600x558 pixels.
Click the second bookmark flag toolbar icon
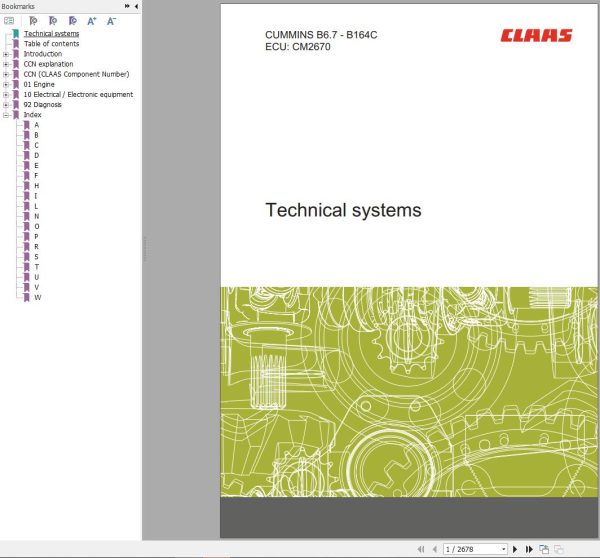tap(53, 21)
